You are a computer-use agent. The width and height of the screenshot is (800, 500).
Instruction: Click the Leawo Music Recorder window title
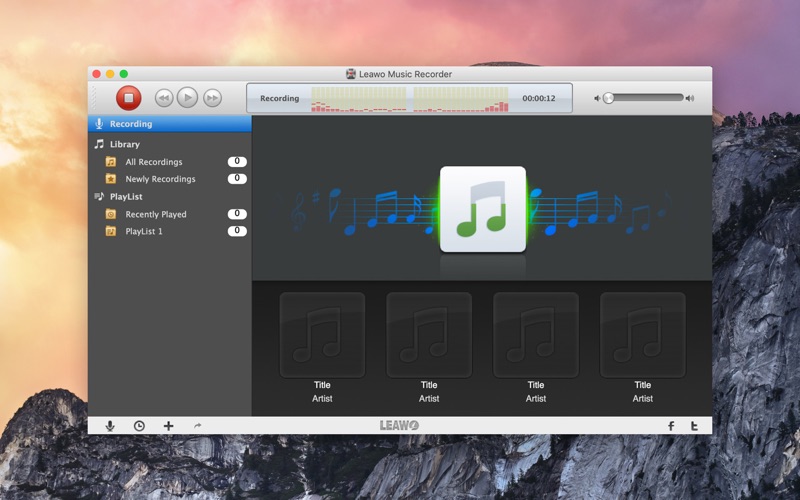click(406, 74)
